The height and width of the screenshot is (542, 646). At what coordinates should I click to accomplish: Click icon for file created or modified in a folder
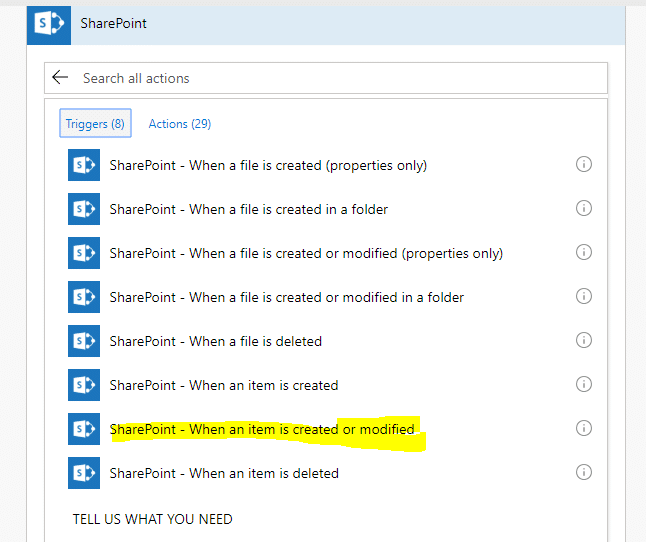[x=84, y=297]
